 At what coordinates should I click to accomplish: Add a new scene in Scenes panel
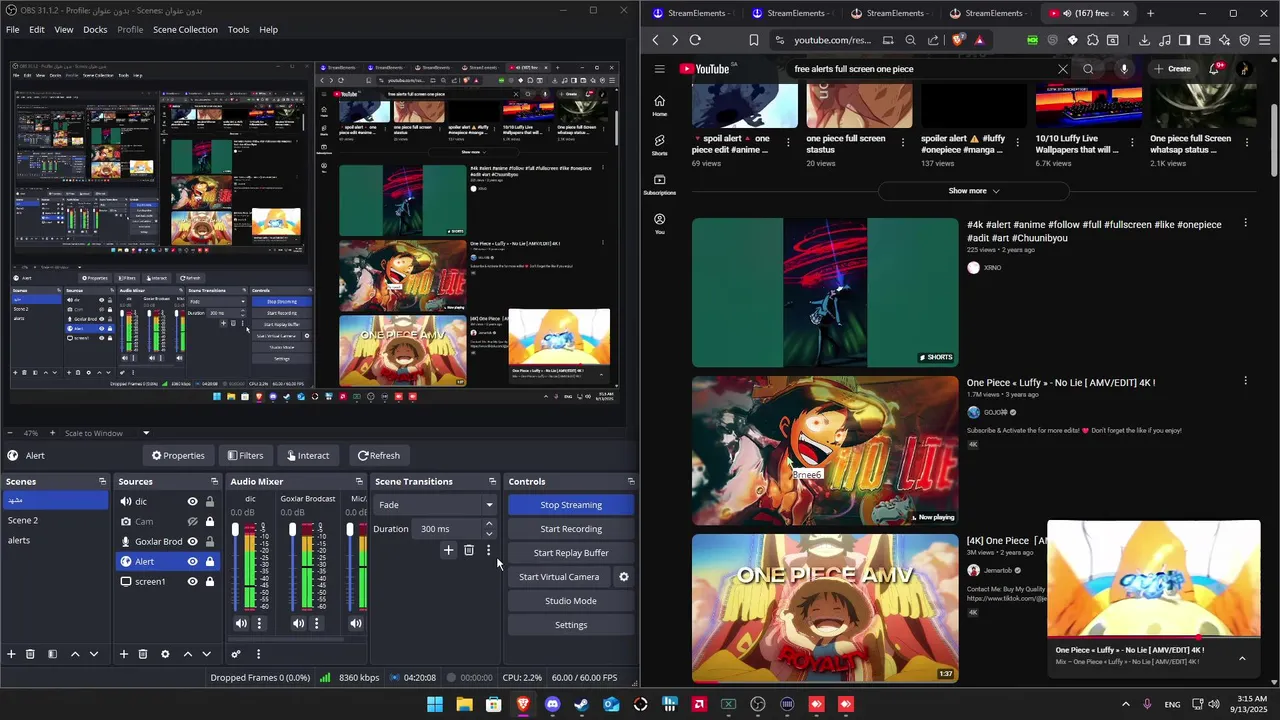pos(11,654)
